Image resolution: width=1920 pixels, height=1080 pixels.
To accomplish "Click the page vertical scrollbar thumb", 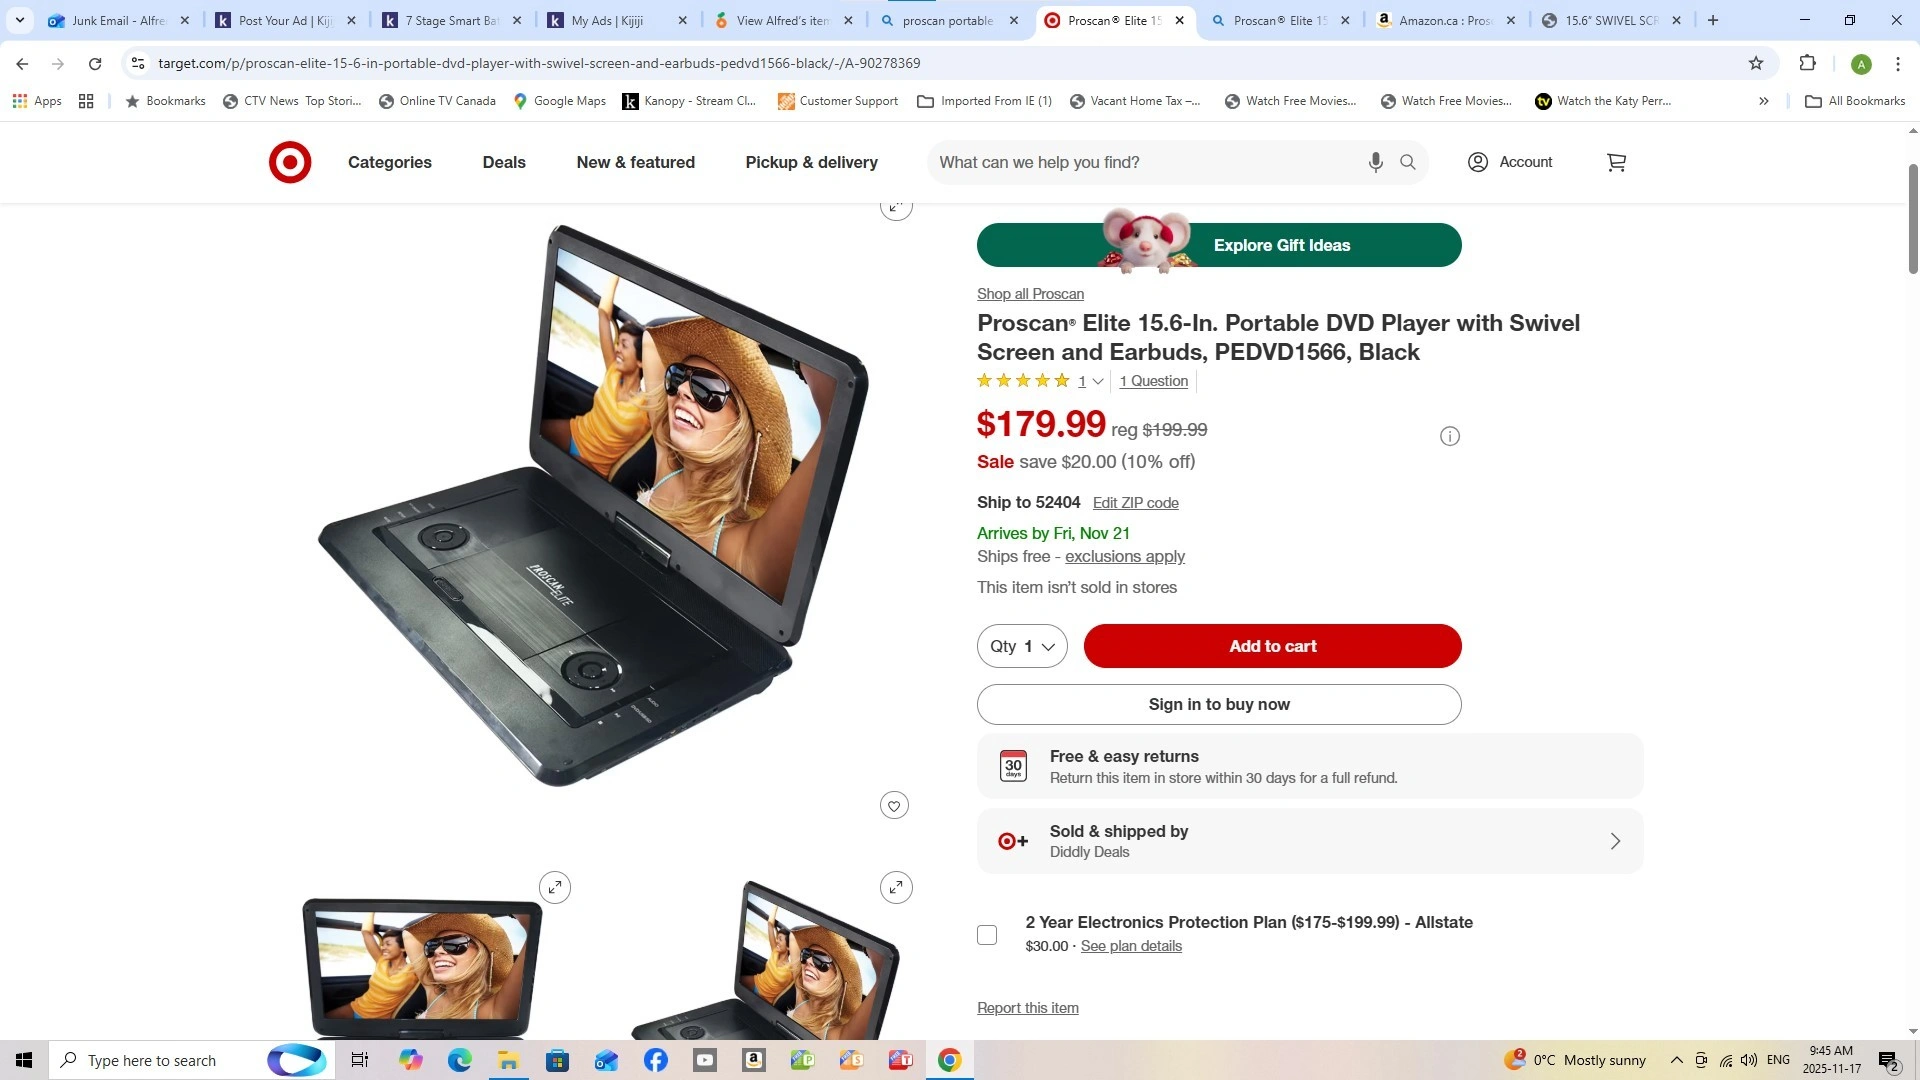I will (1913, 218).
